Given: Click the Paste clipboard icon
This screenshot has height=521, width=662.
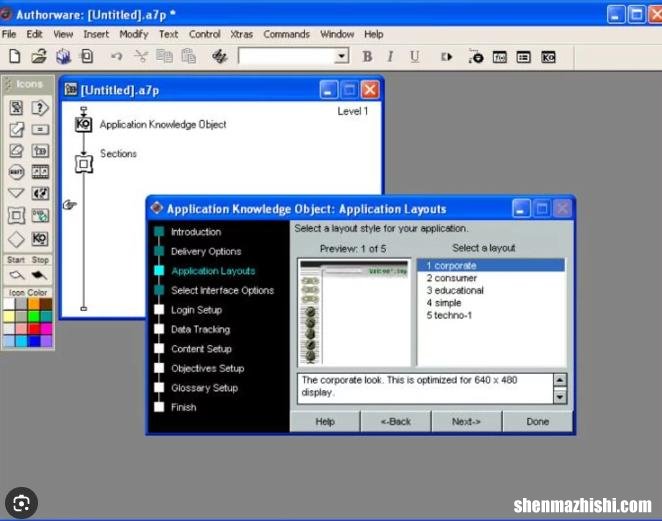Looking at the screenshot, I should pyautogui.click(x=188, y=56).
